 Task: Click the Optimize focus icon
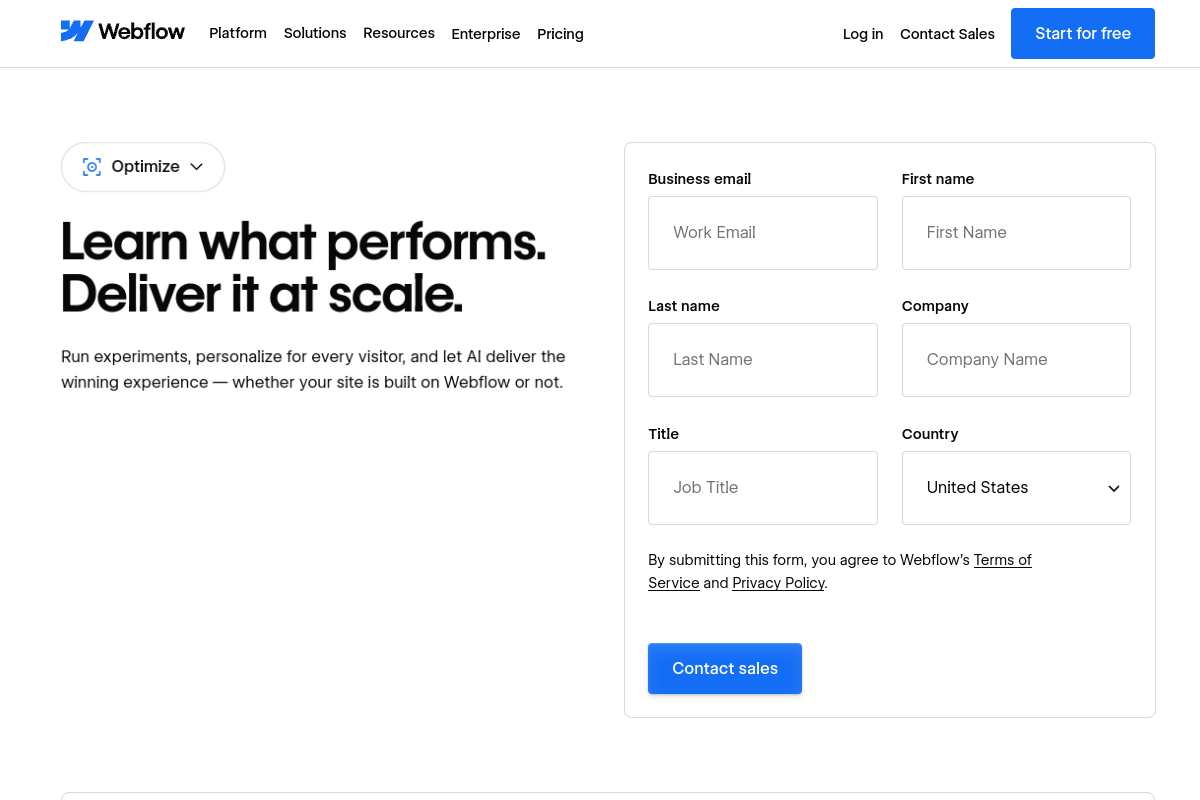coord(92,167)
